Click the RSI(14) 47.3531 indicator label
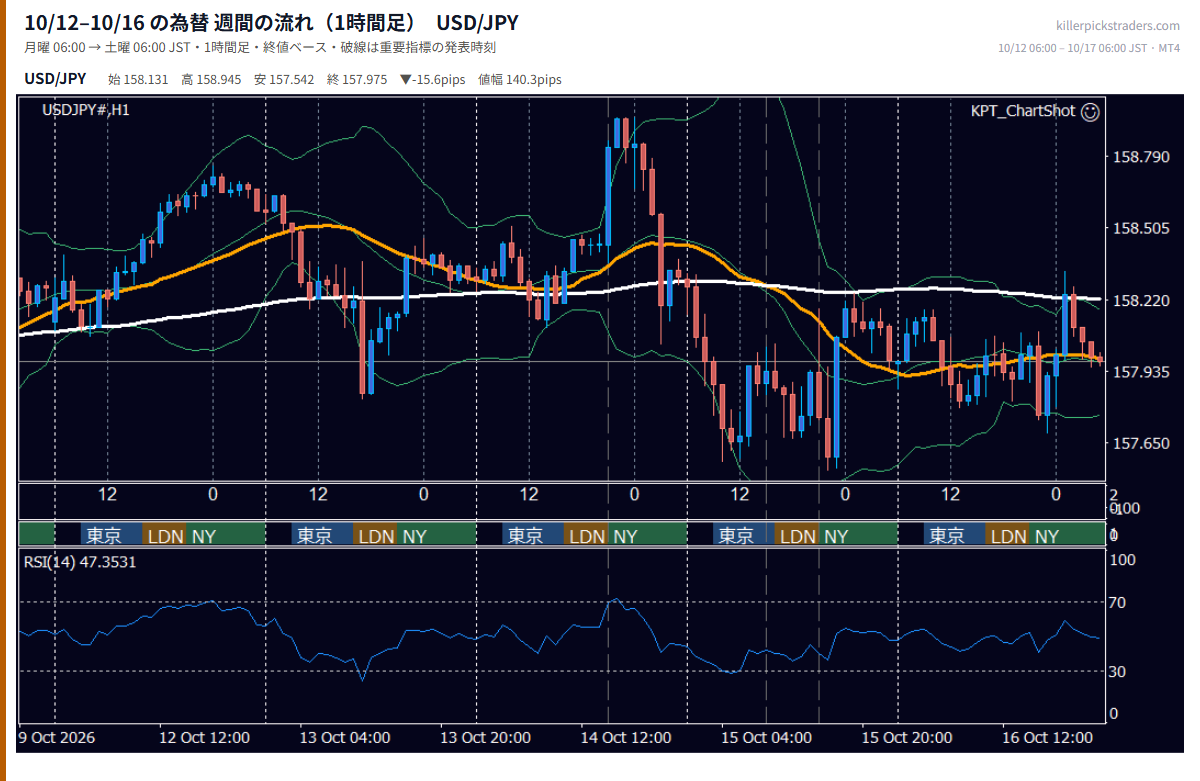The width and height of the screenshot is (1200, 781). [x=80, y=562]
